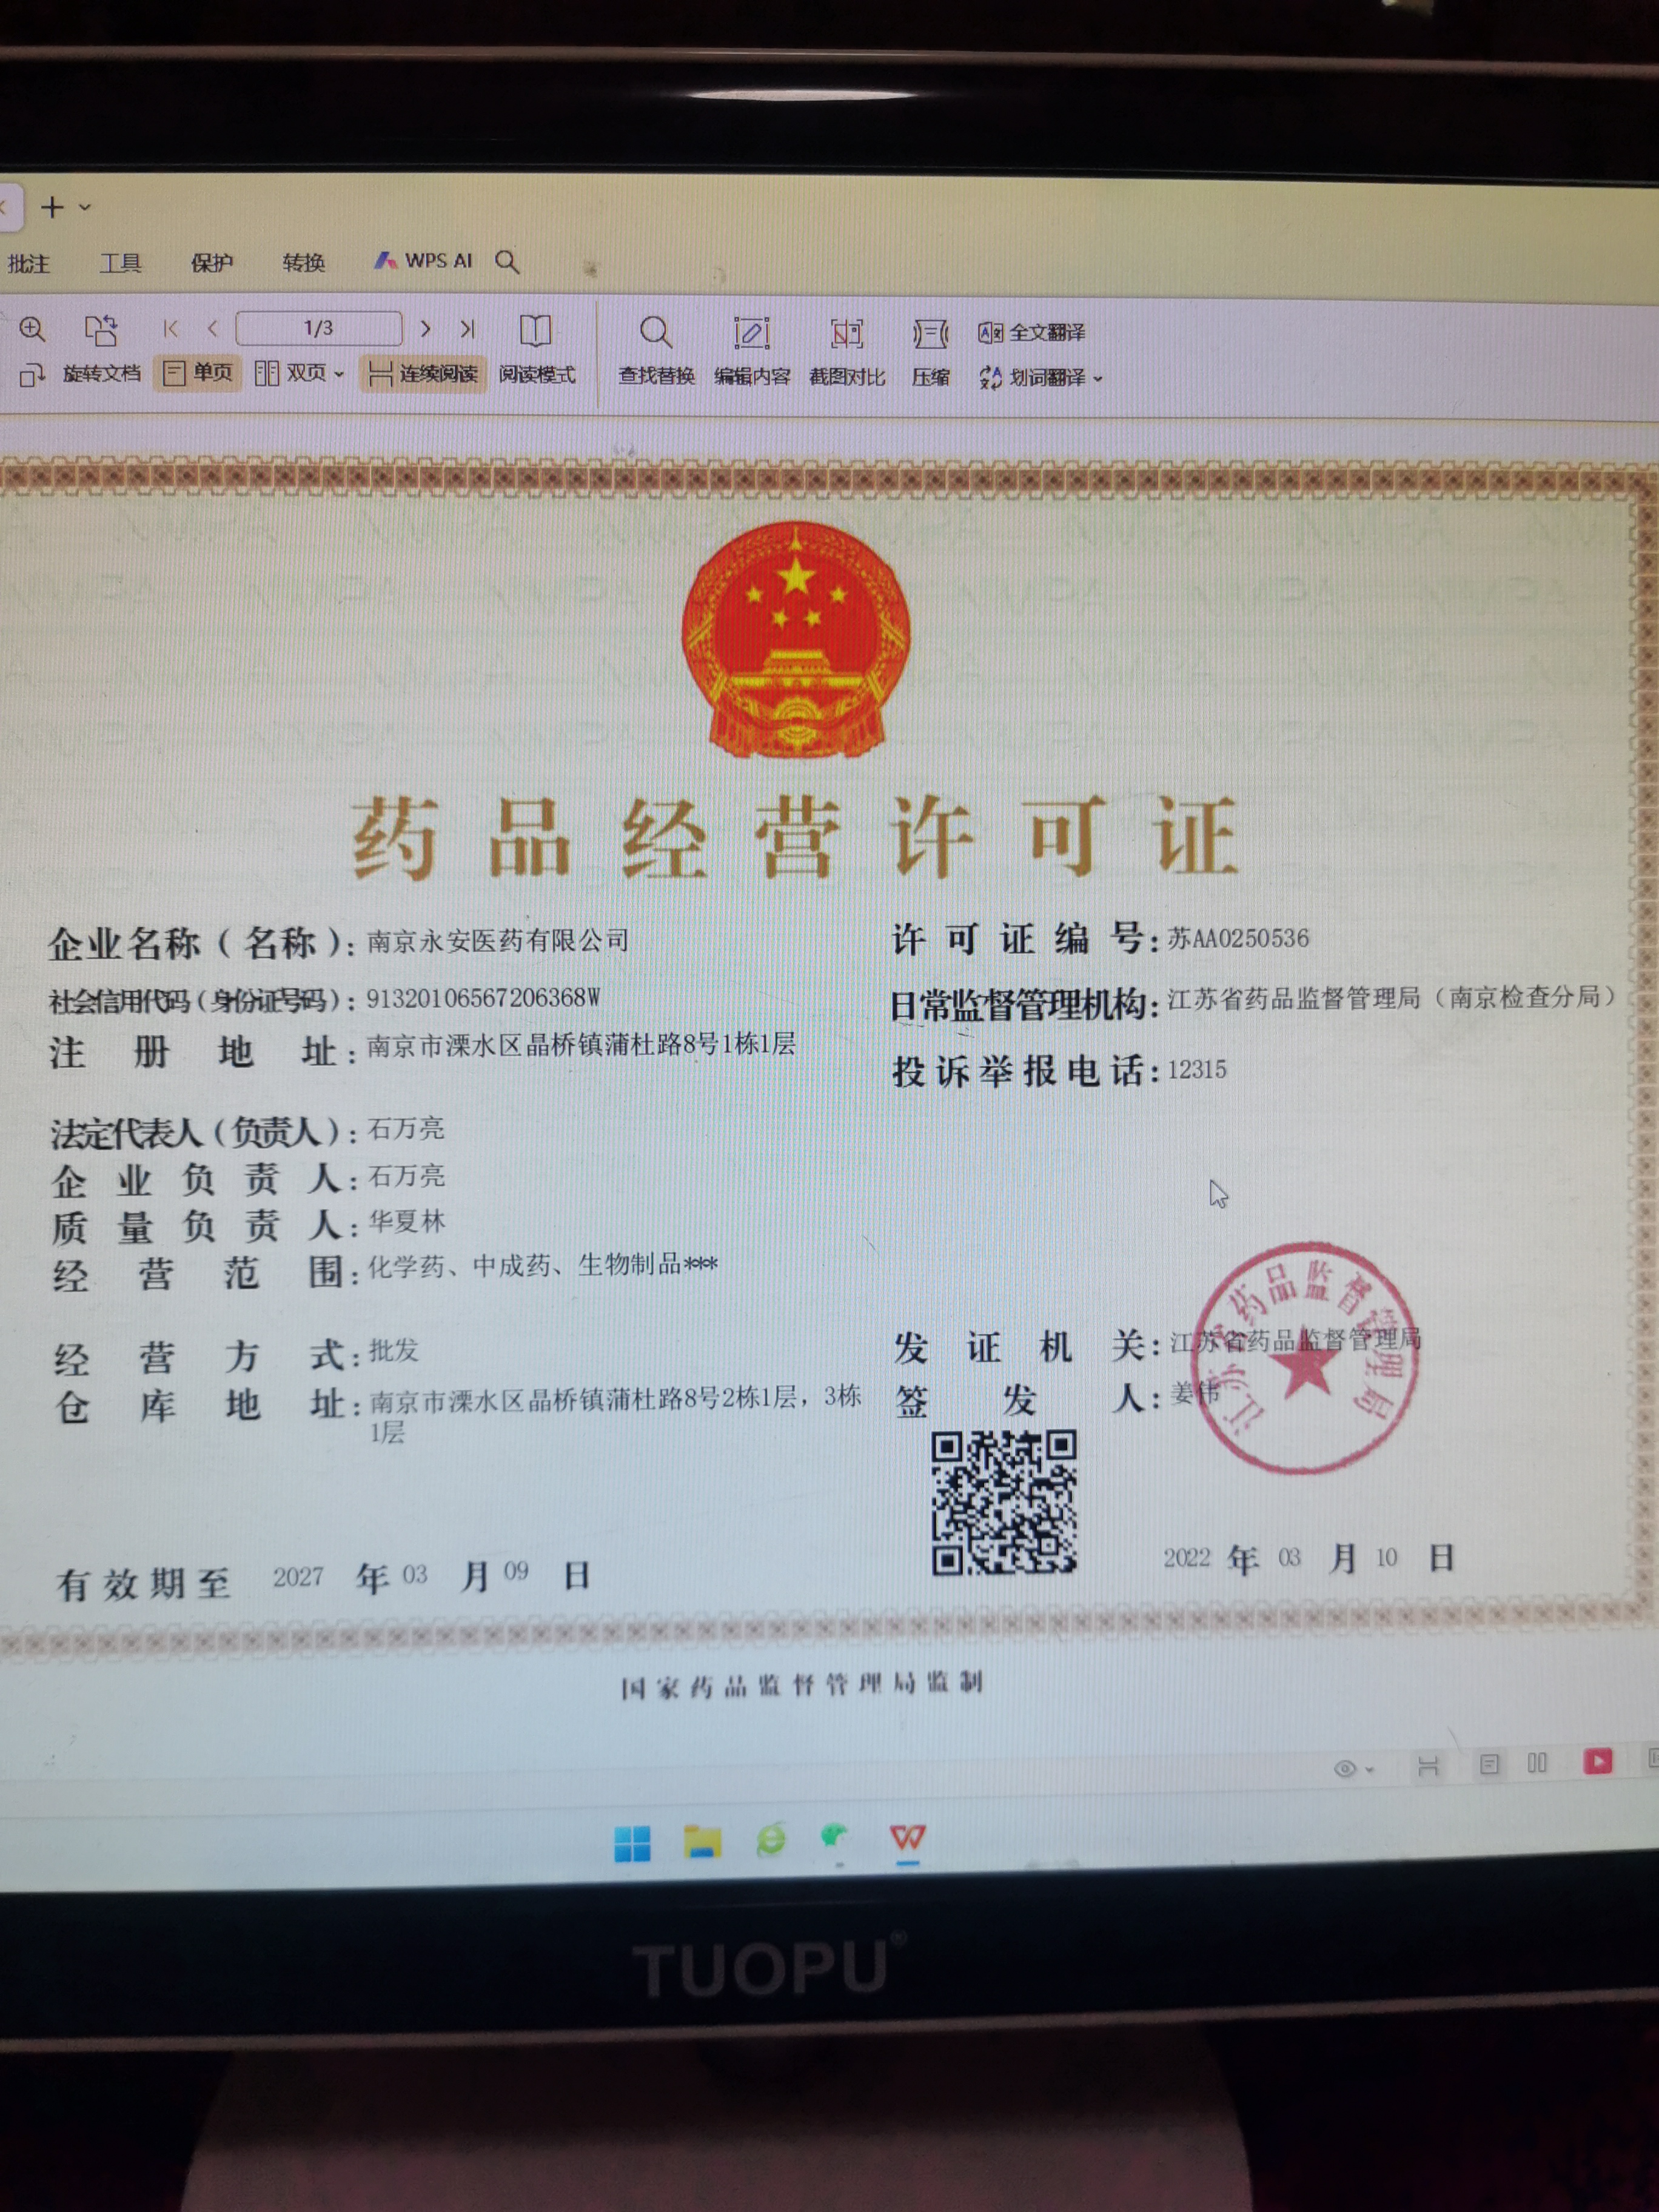Click the zoom-in magnifier icon in toolbar

pyautogui.click(x=32, y=328)
